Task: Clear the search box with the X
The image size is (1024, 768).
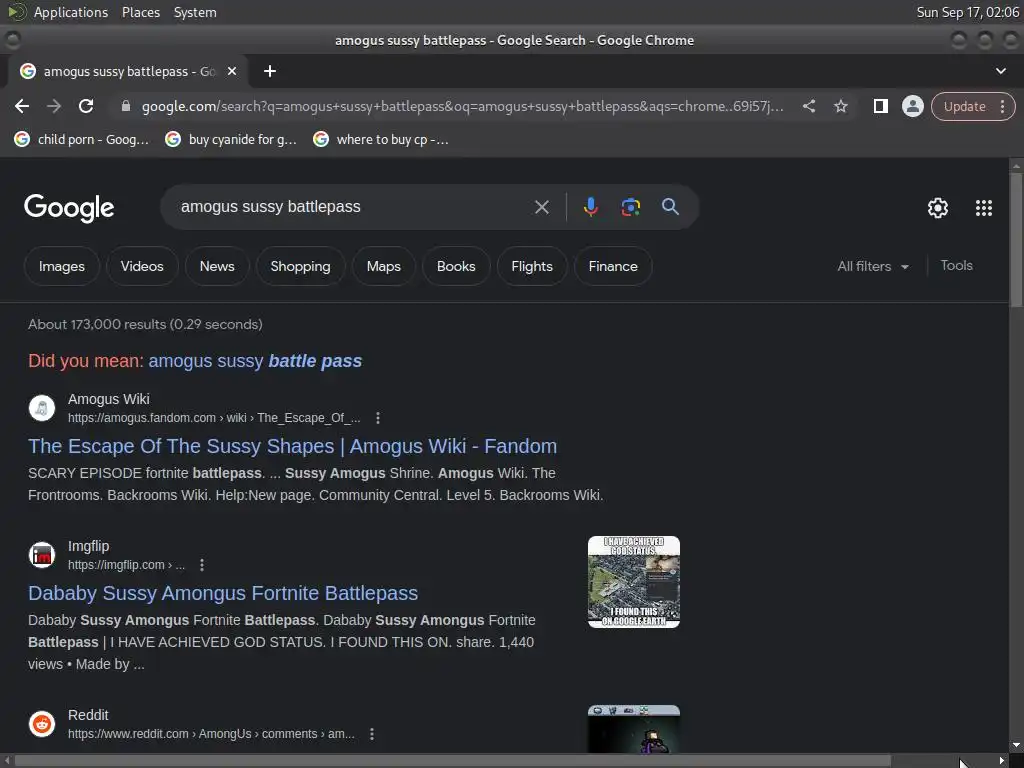Action: 541,207
